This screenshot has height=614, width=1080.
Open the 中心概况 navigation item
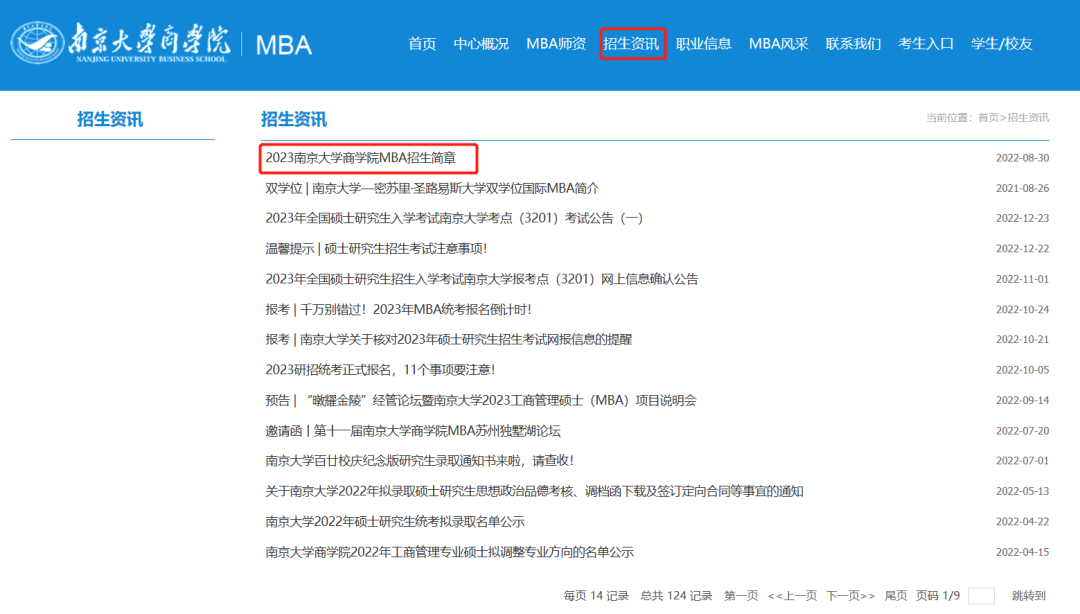coord(481,44)
